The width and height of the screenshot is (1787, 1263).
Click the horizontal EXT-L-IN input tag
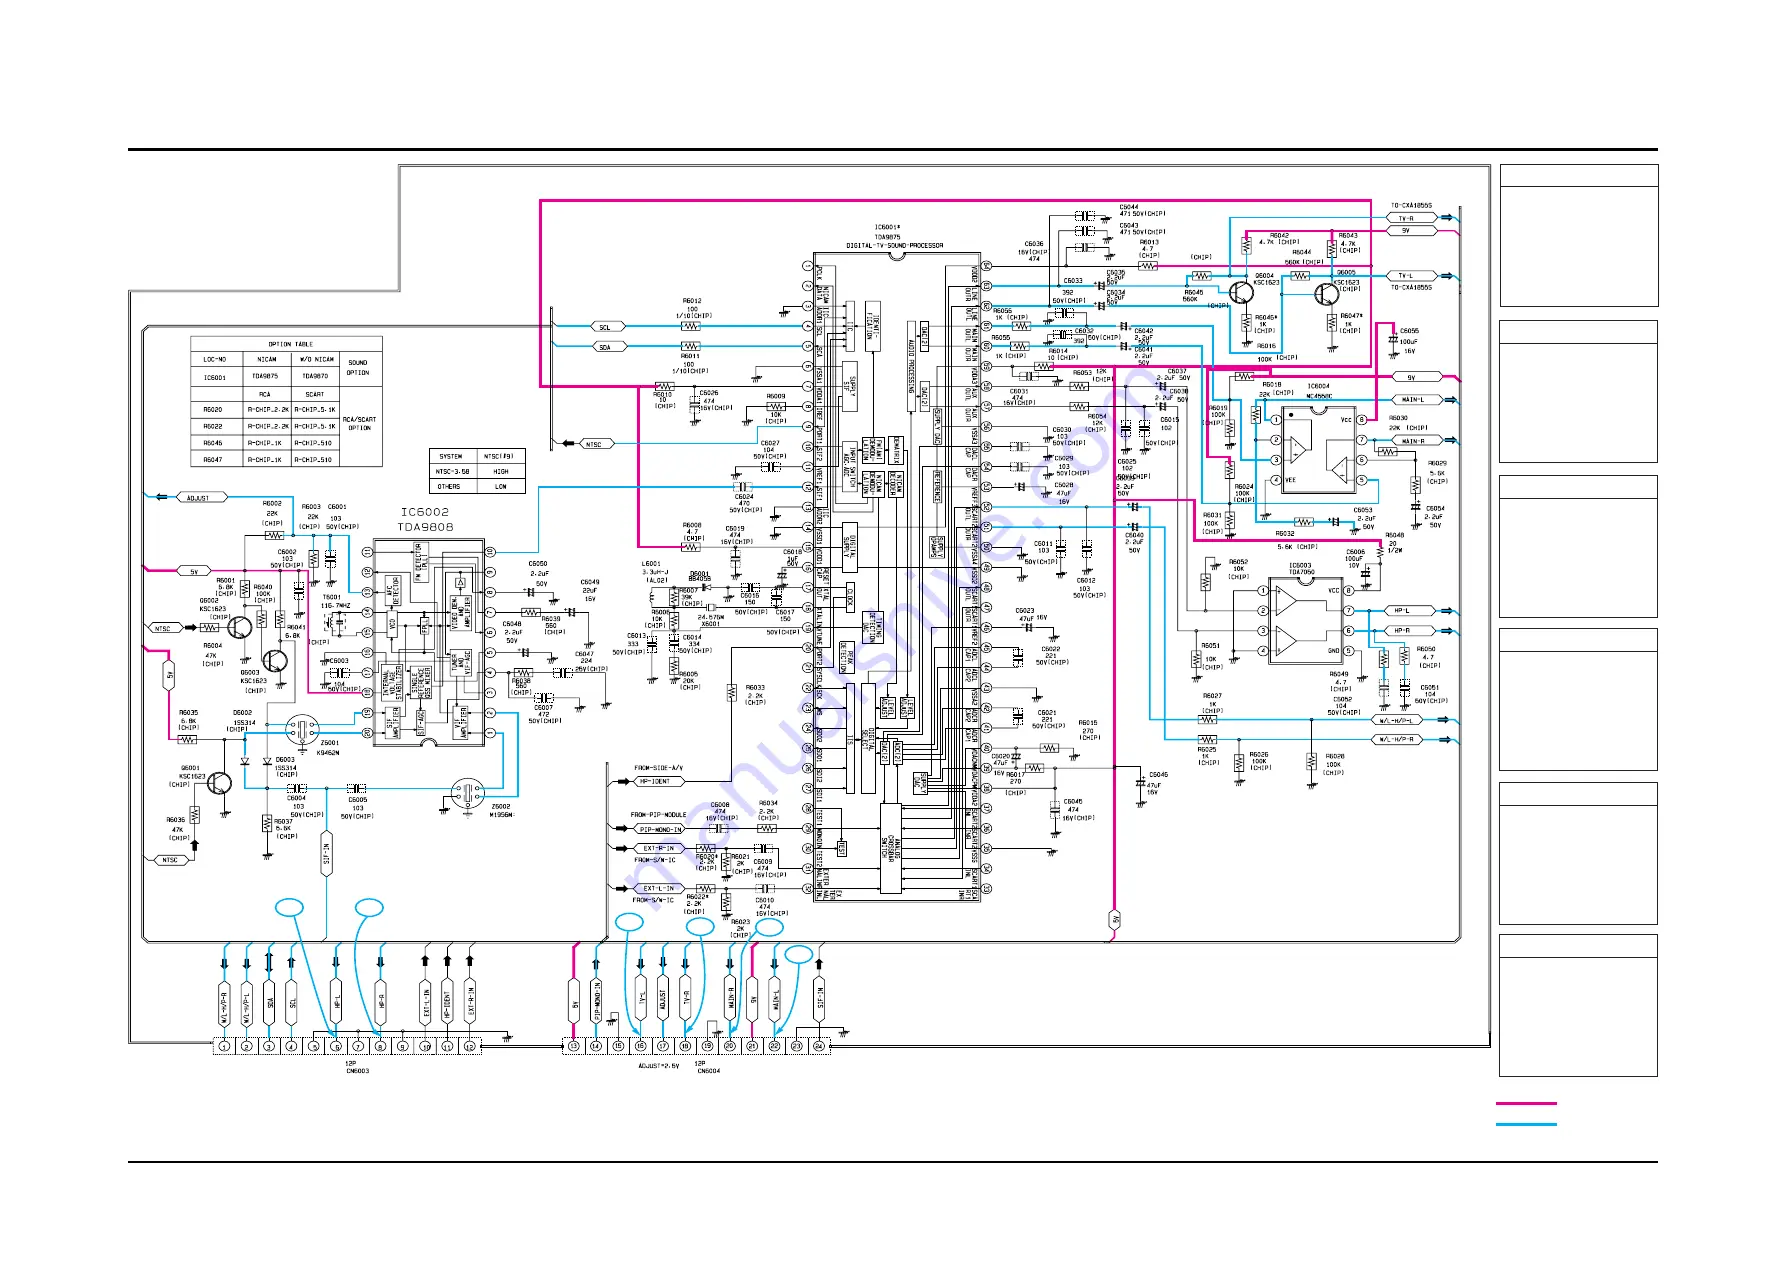coord(657,888)
